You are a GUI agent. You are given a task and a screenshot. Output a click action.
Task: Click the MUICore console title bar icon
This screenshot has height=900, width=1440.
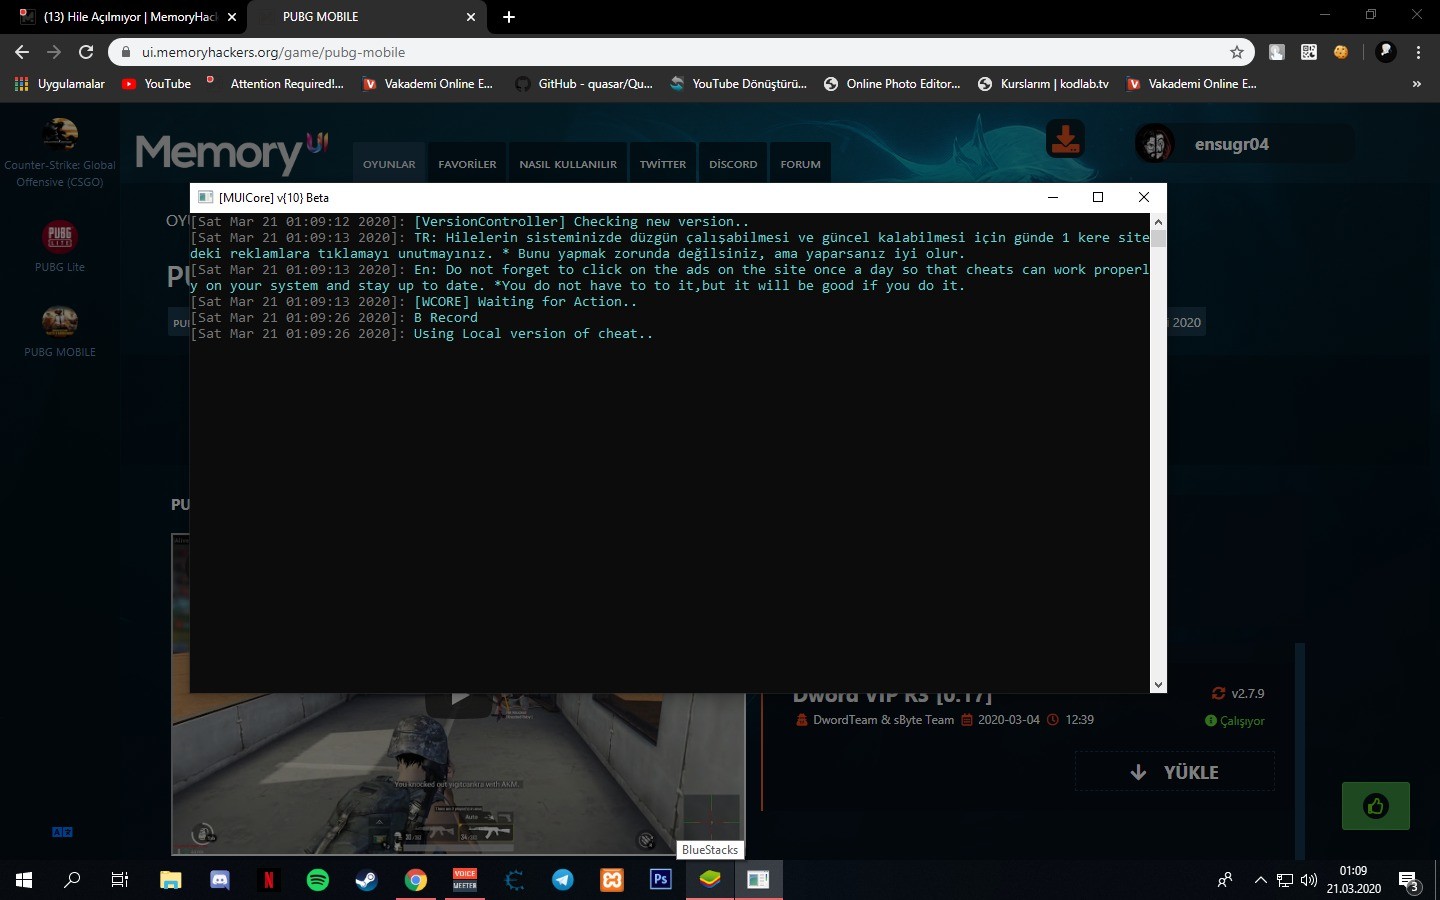click(206, 197)
